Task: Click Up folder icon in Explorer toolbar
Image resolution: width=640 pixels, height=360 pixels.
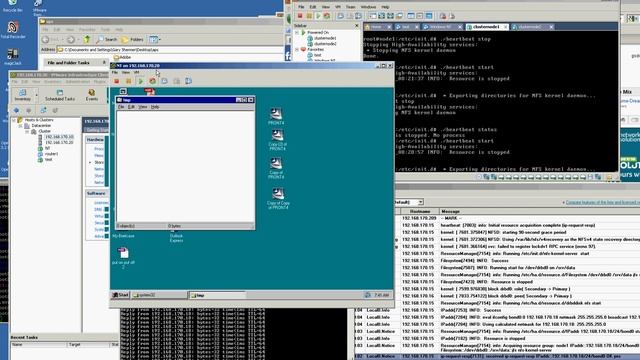Action: pyautogui.click(x=87, y=40)
